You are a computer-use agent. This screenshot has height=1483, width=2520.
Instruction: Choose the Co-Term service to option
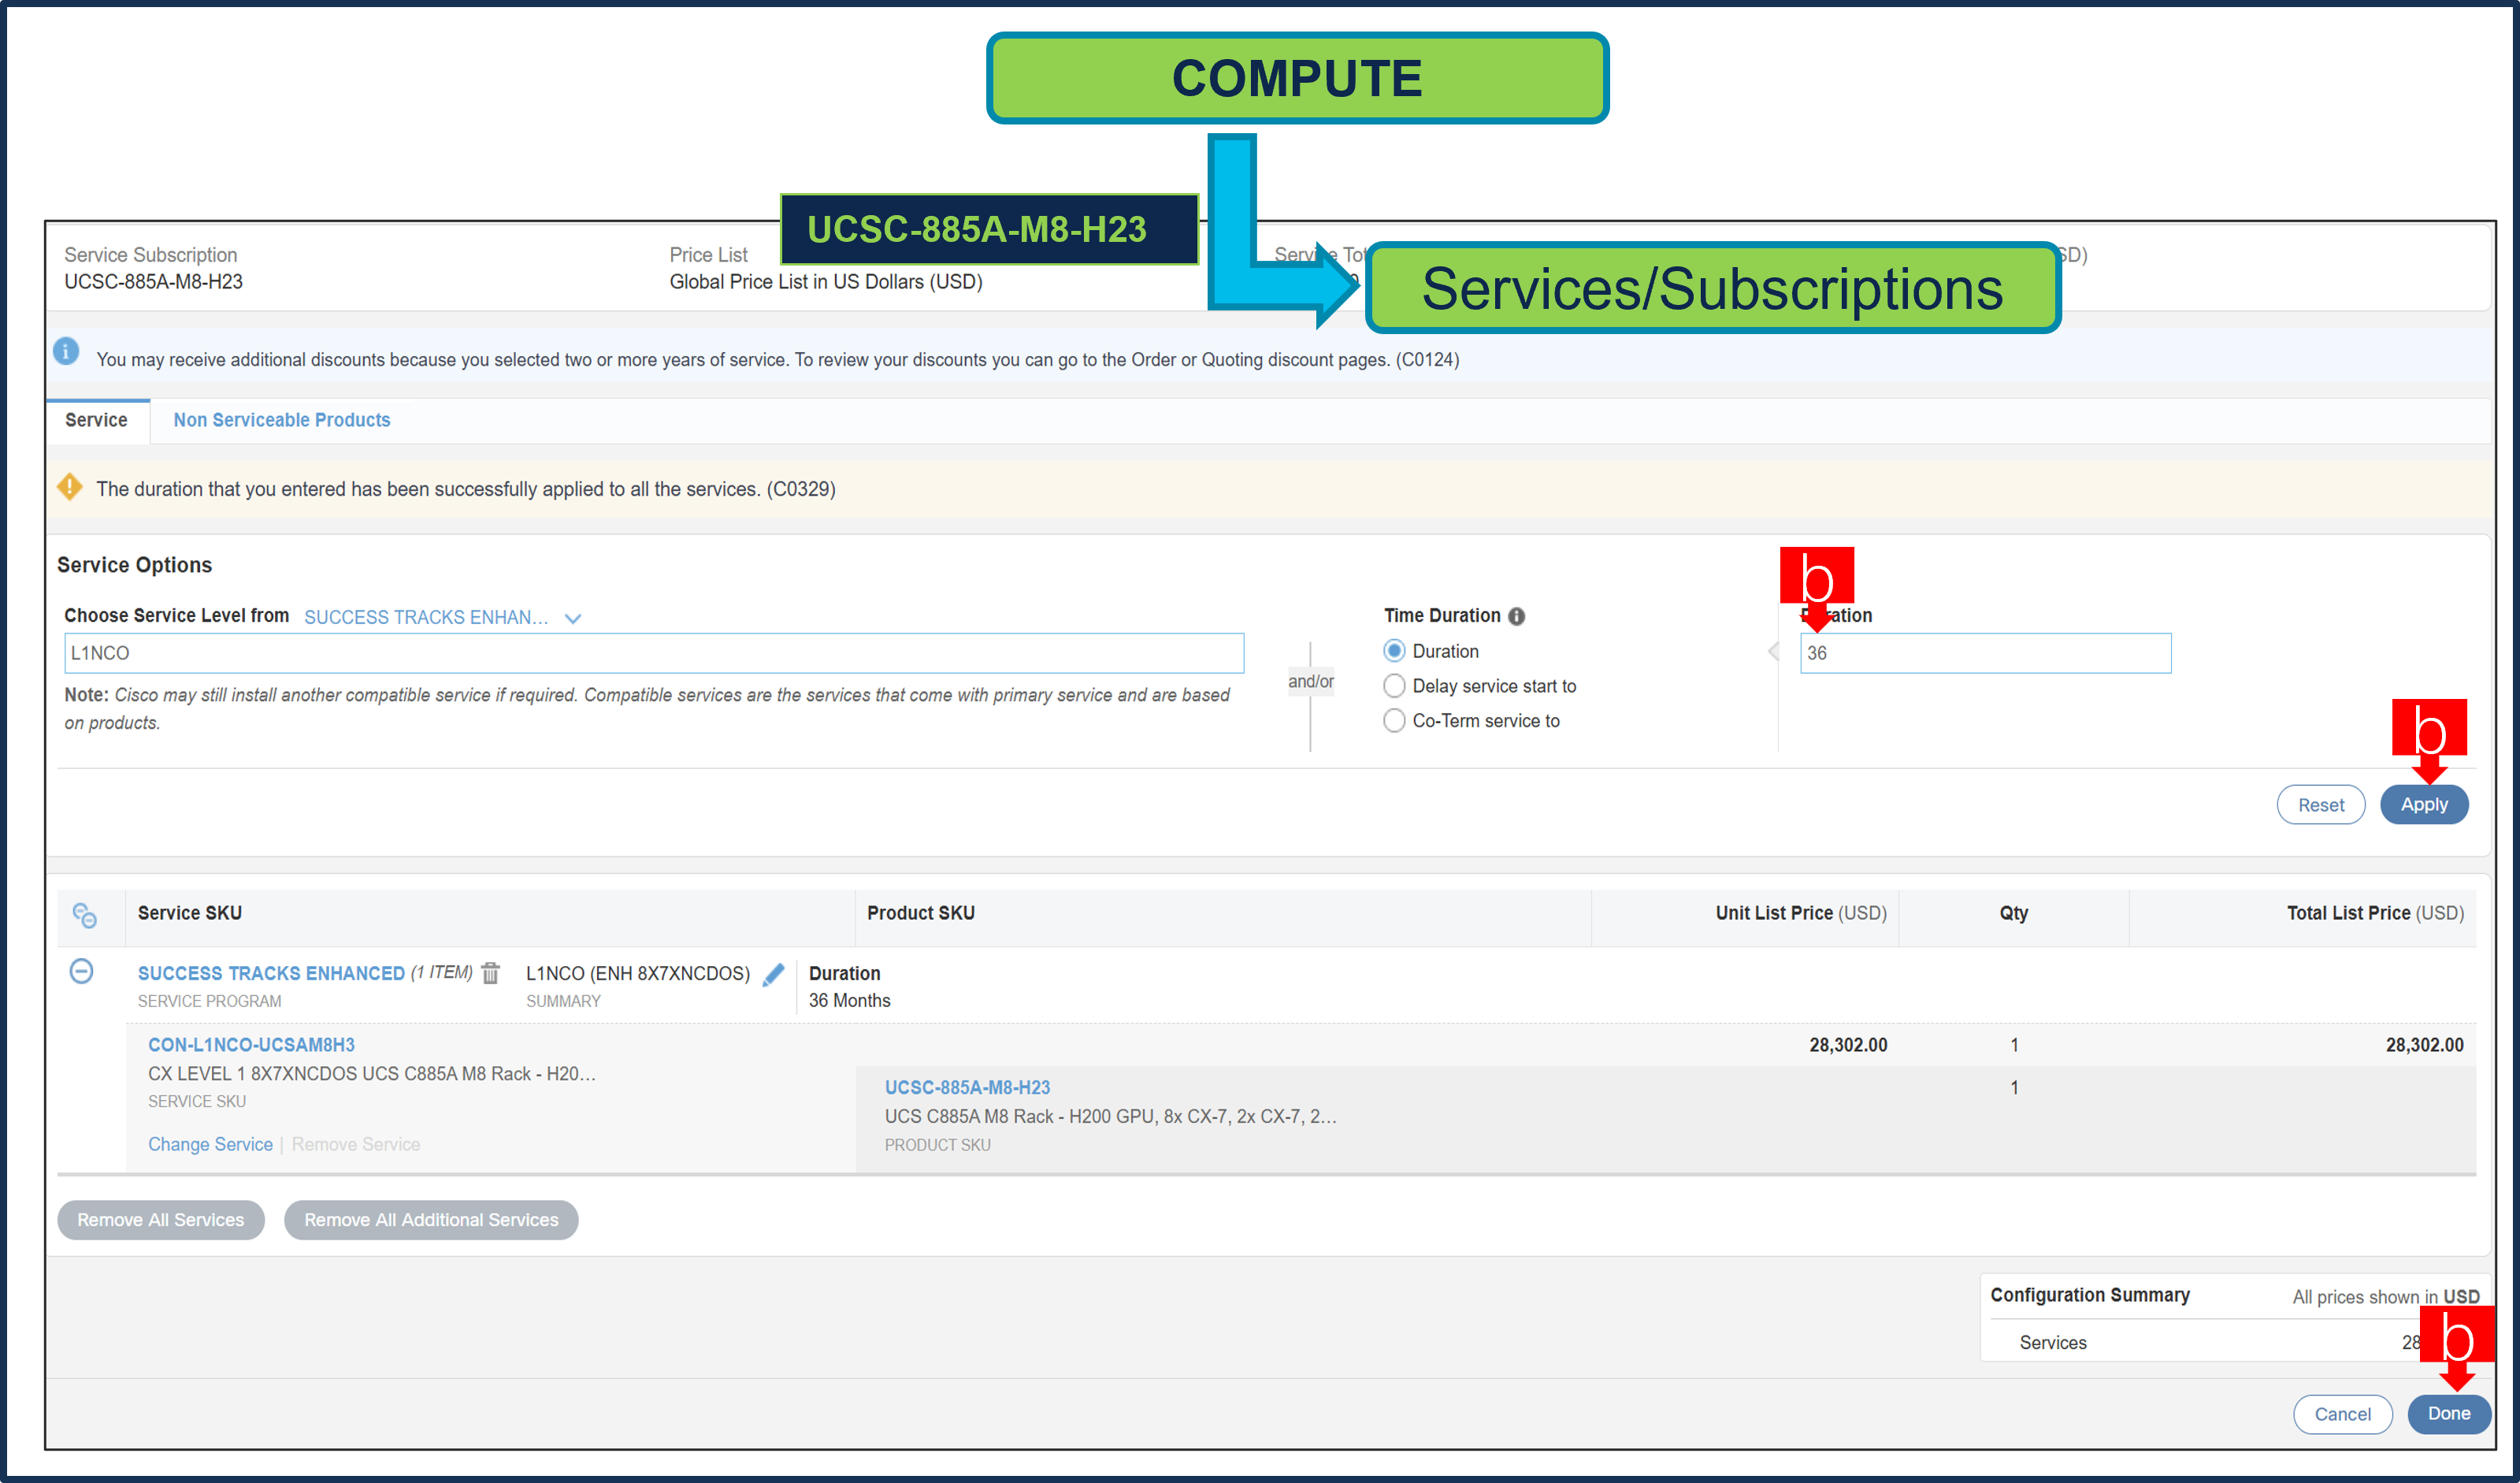(1394, 720)
